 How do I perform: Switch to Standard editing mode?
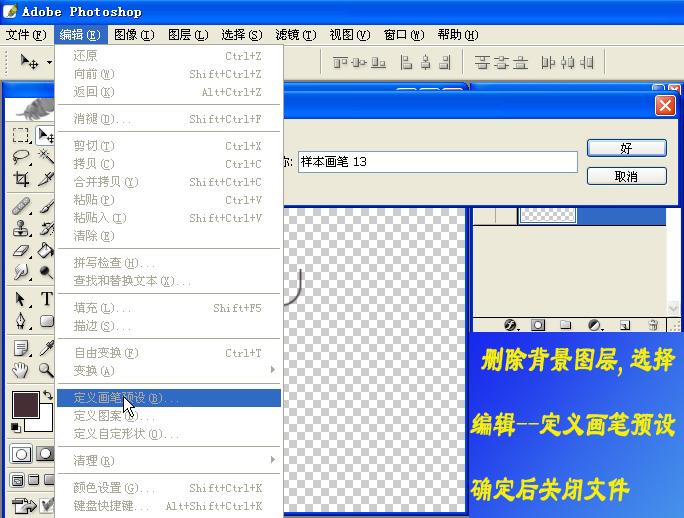[21, 454]
